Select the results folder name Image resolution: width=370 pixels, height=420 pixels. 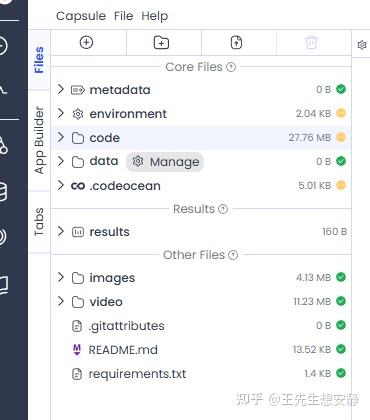[109, 232]
